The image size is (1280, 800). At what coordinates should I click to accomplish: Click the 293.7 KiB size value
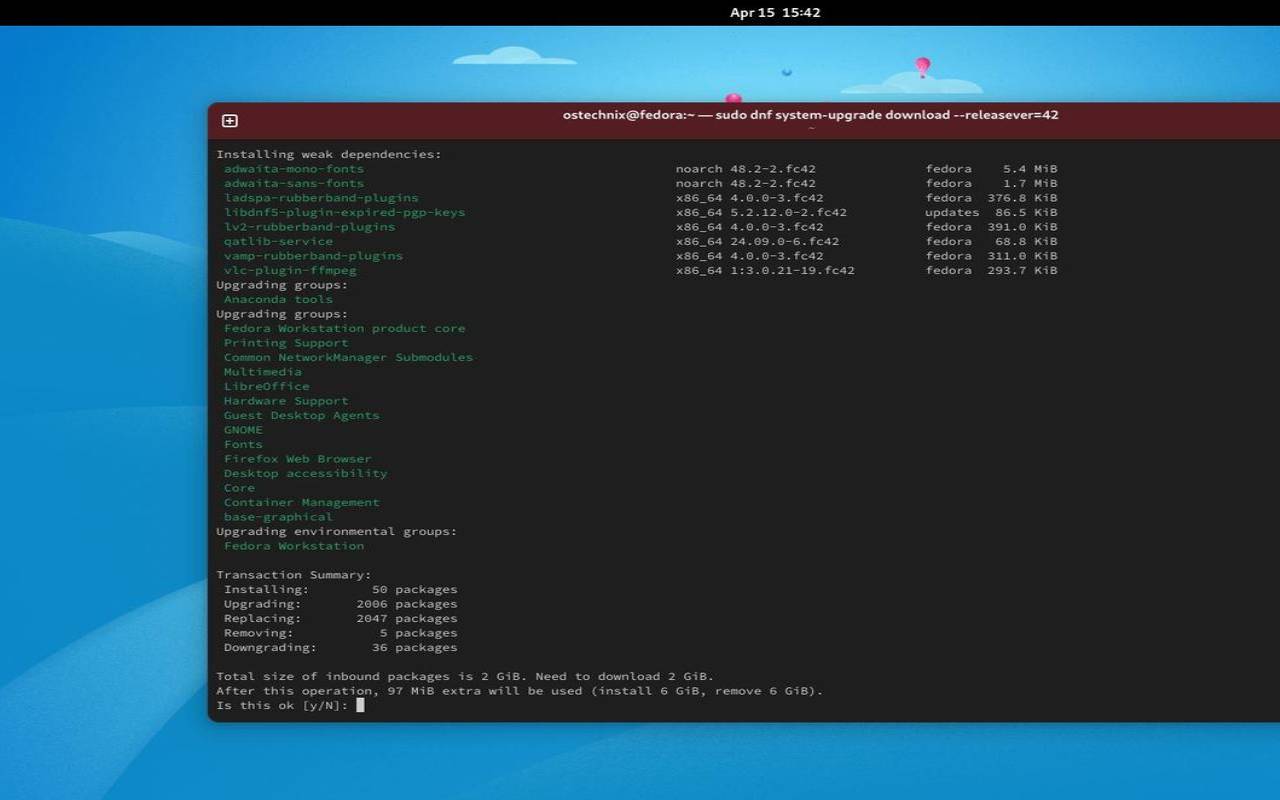[x=1022, y=270]
